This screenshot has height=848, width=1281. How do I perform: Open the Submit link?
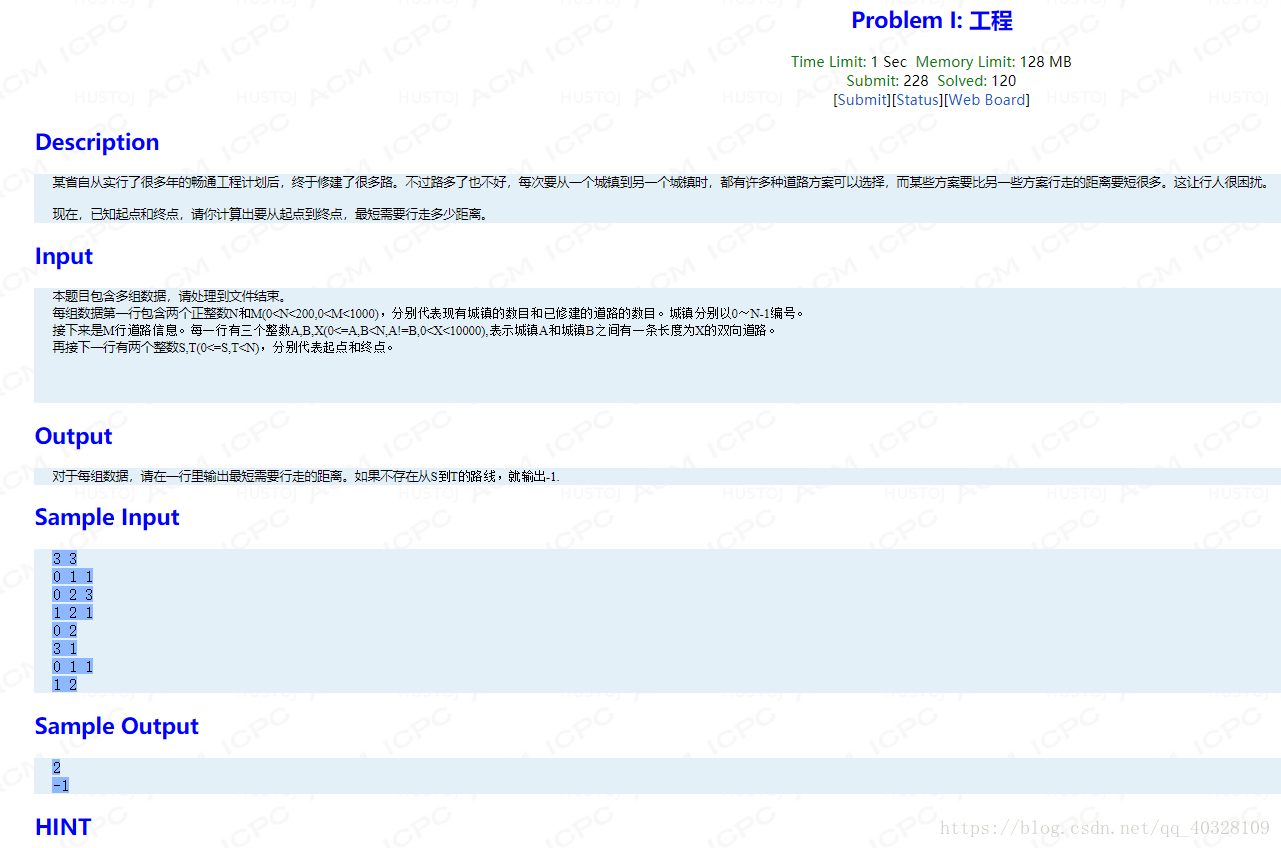click(861, 99)
